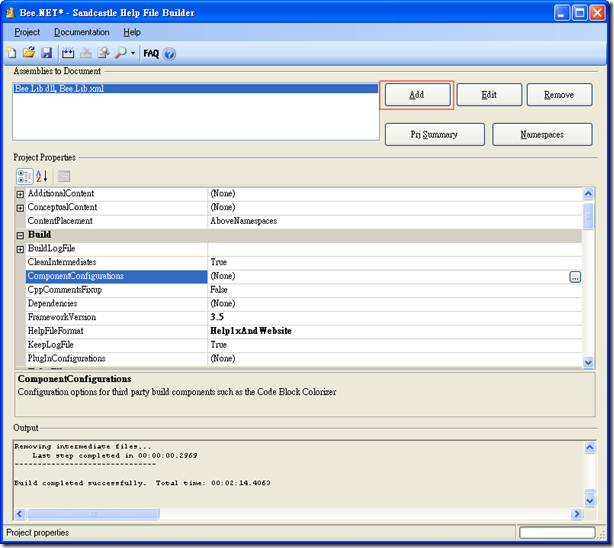The height and width of the screenshot is (548, 614).
Task: Select the ComponentConfigurations property row
Action: coord(304,277)
